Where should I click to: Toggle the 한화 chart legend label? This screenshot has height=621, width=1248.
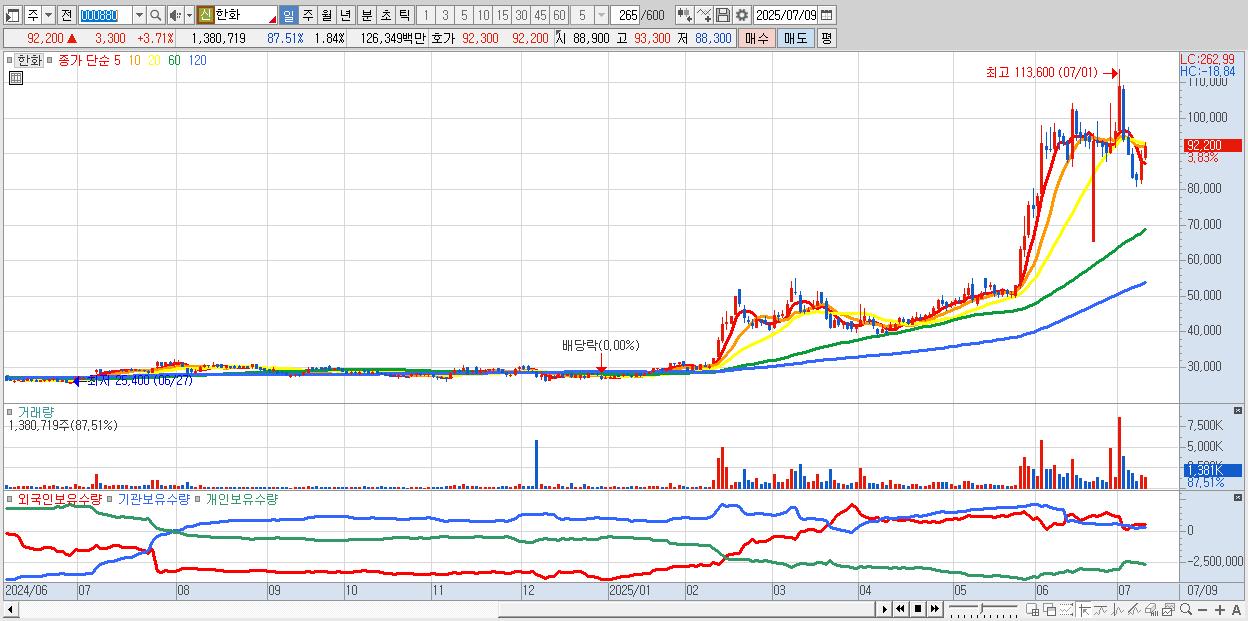[29, 61]
